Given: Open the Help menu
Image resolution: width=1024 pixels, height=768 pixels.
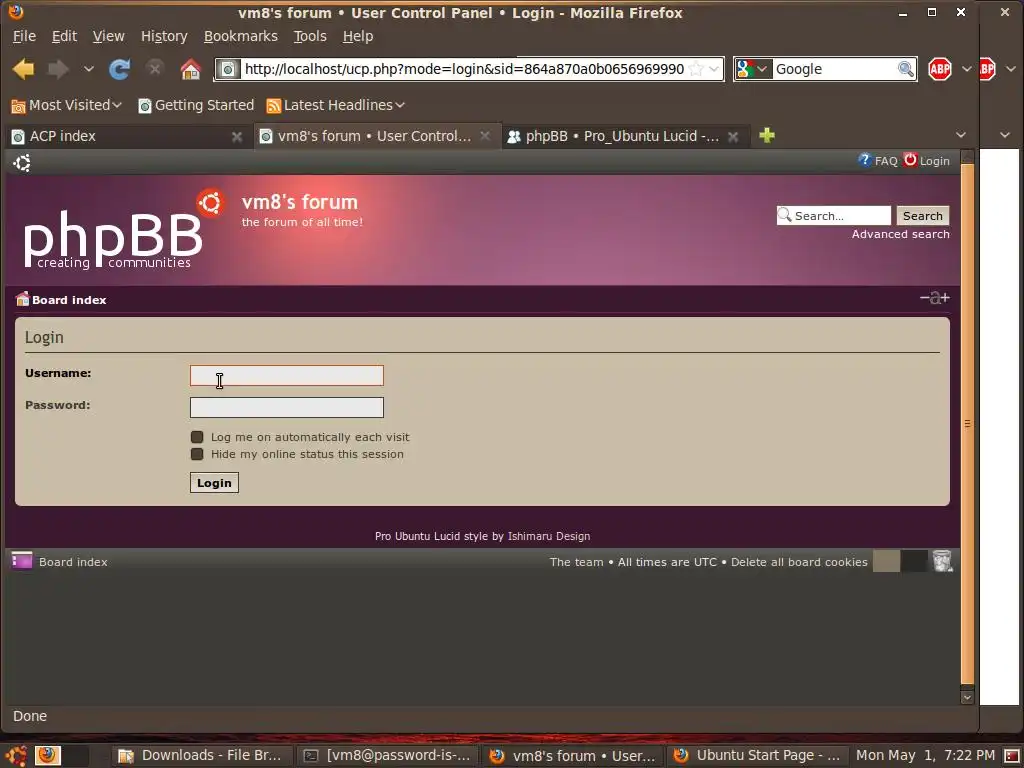Looking at the screenshot, I should 358,36.
